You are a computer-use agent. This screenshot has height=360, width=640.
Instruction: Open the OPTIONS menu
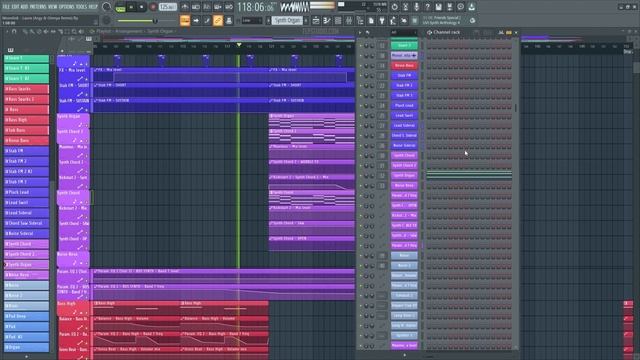(67, 7)
